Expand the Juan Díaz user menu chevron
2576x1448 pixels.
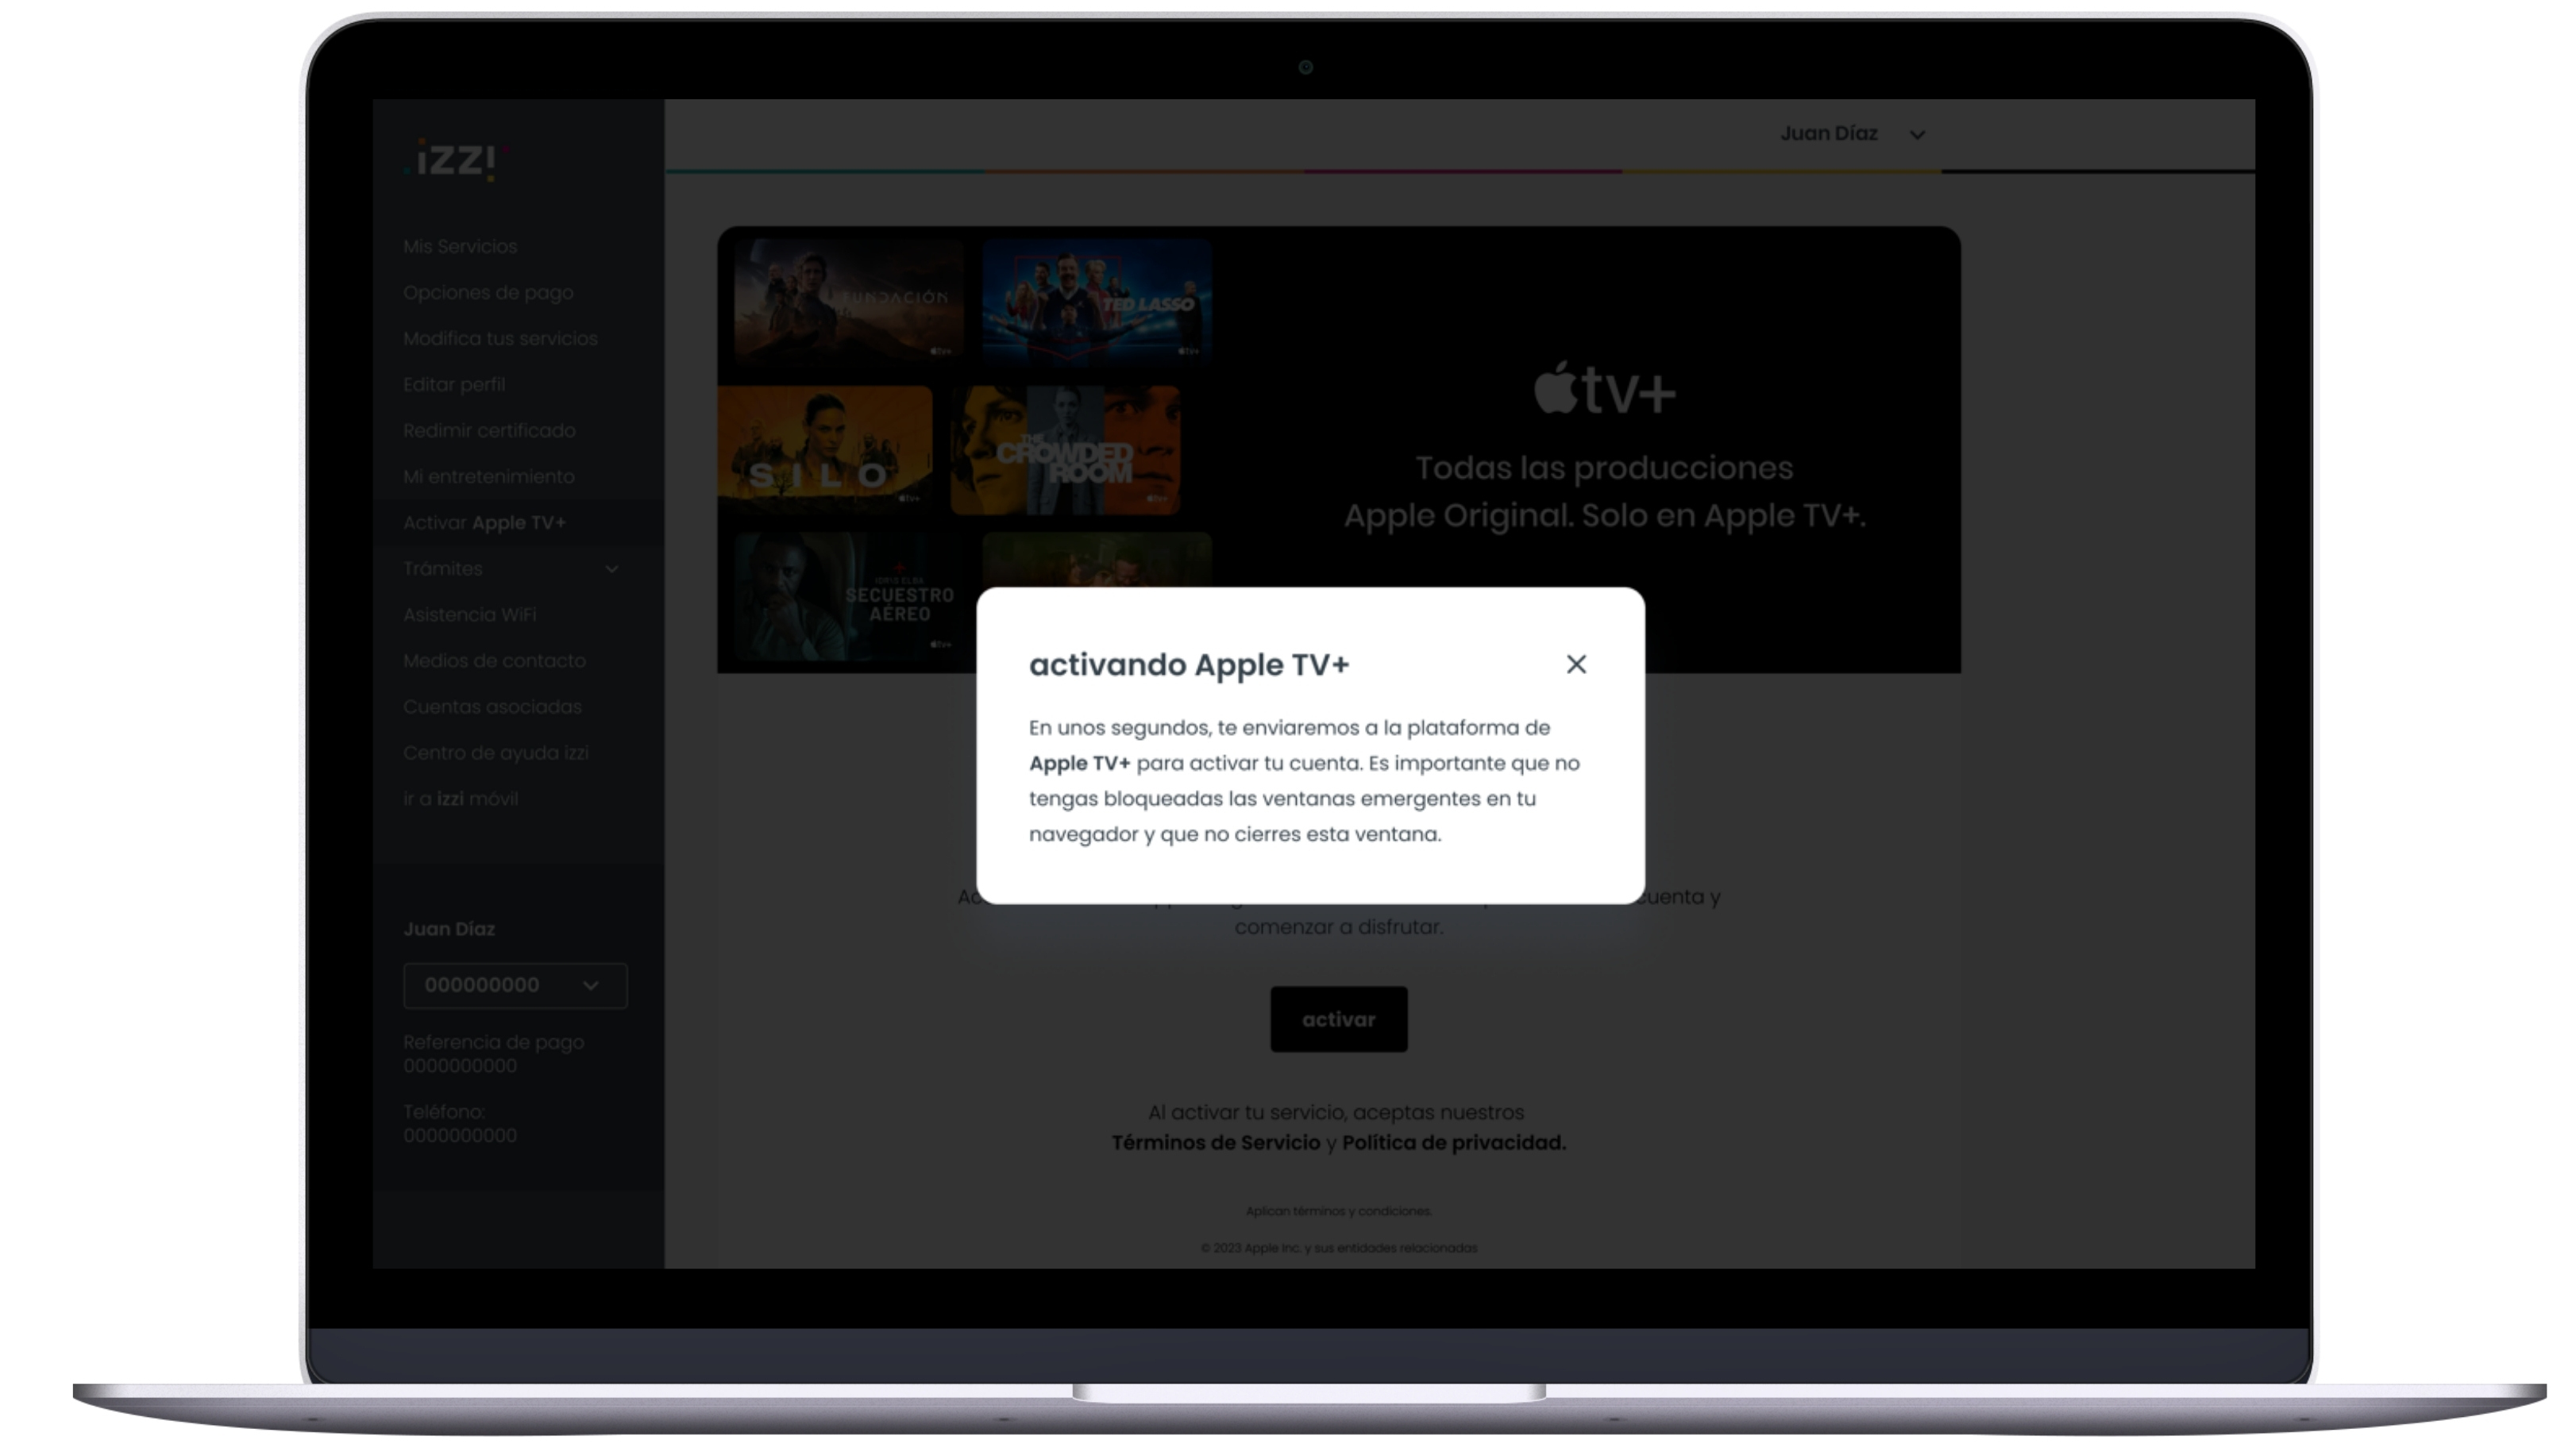pos(1916,135)
